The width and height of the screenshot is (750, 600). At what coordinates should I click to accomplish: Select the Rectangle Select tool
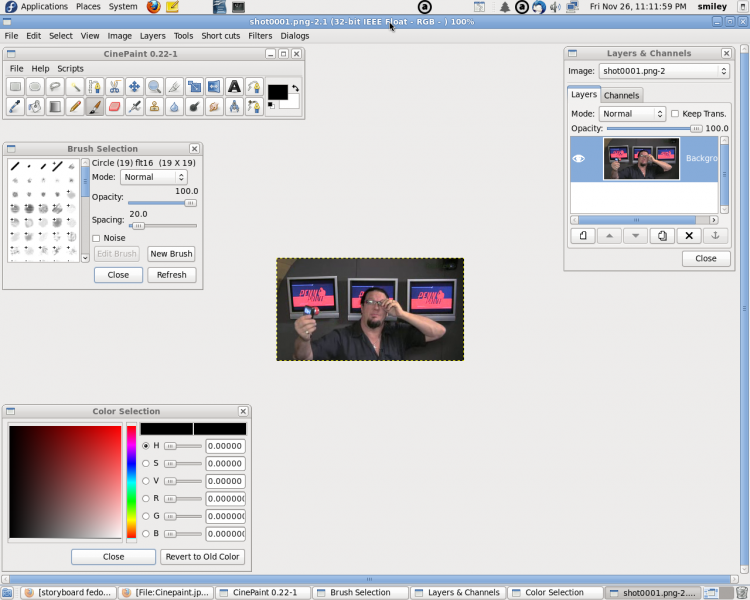pos(15,87)
